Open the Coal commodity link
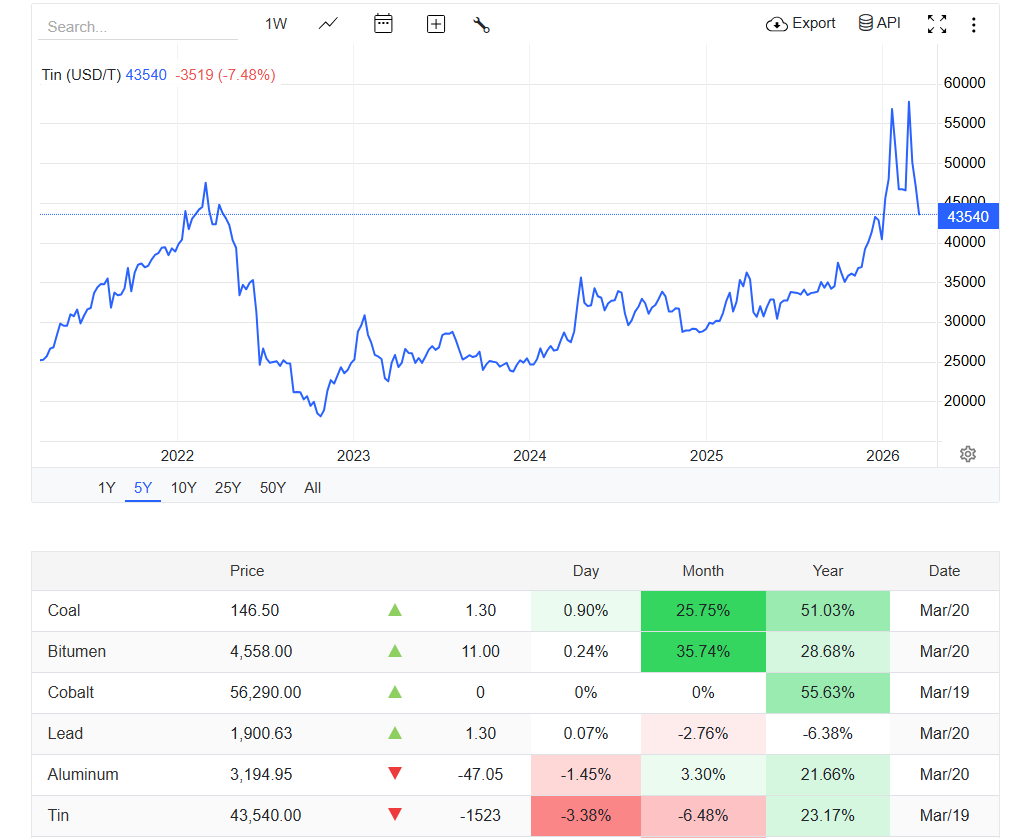Screen dimensions: 1016x838 pyautogui.click(x=64, y=610)
